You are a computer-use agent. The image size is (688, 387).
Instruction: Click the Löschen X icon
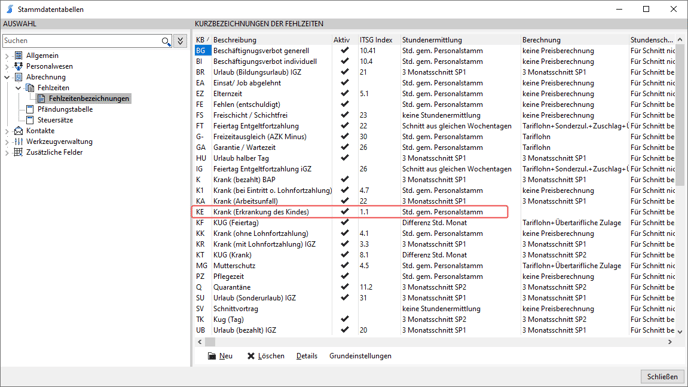click(x=251, y=356)
